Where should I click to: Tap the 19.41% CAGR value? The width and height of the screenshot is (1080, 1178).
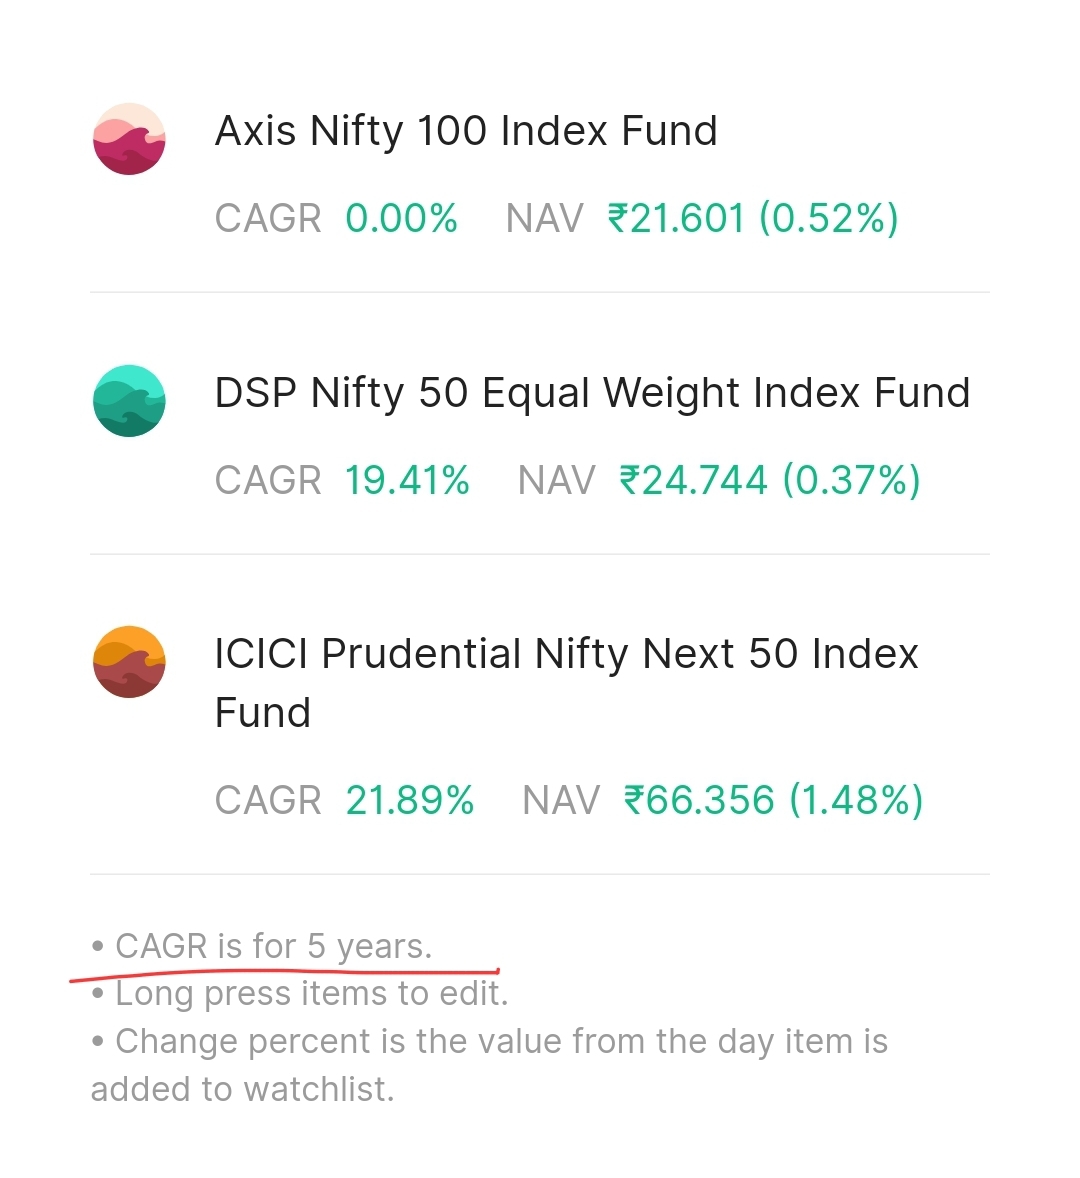[x=407, y=480]
